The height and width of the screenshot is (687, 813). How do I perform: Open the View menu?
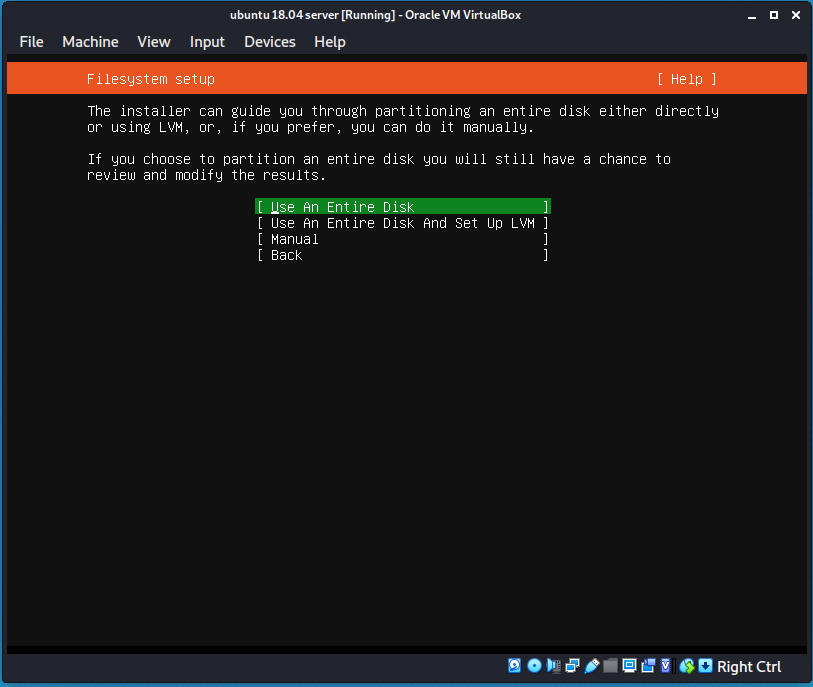[x=153, y=42]
